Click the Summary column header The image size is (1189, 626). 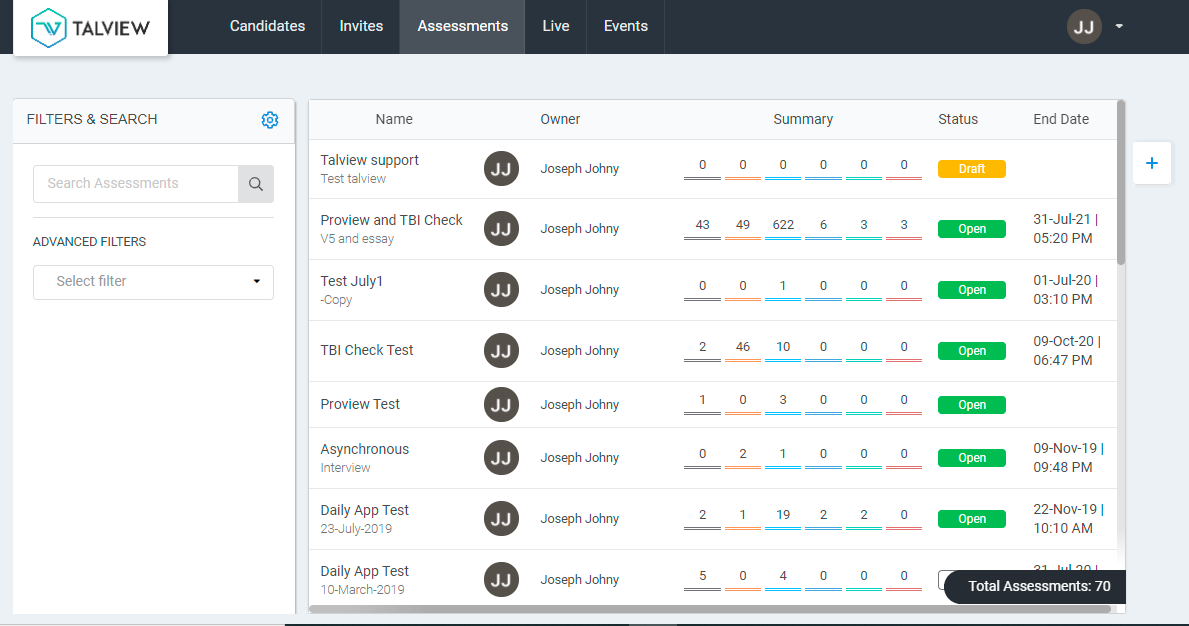803,119
